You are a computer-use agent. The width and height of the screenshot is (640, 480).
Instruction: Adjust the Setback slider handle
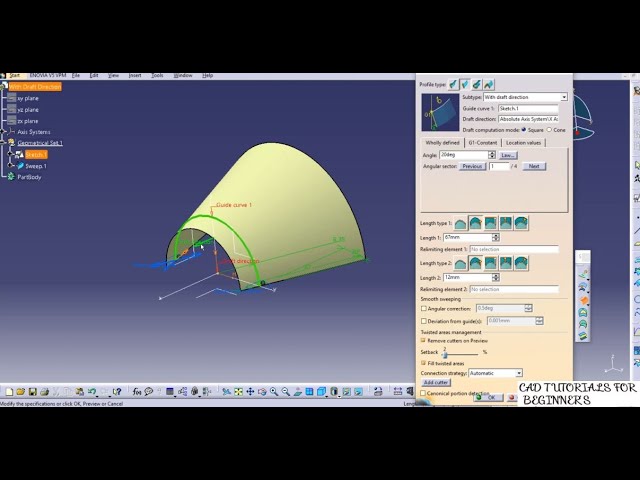(445, 354)
